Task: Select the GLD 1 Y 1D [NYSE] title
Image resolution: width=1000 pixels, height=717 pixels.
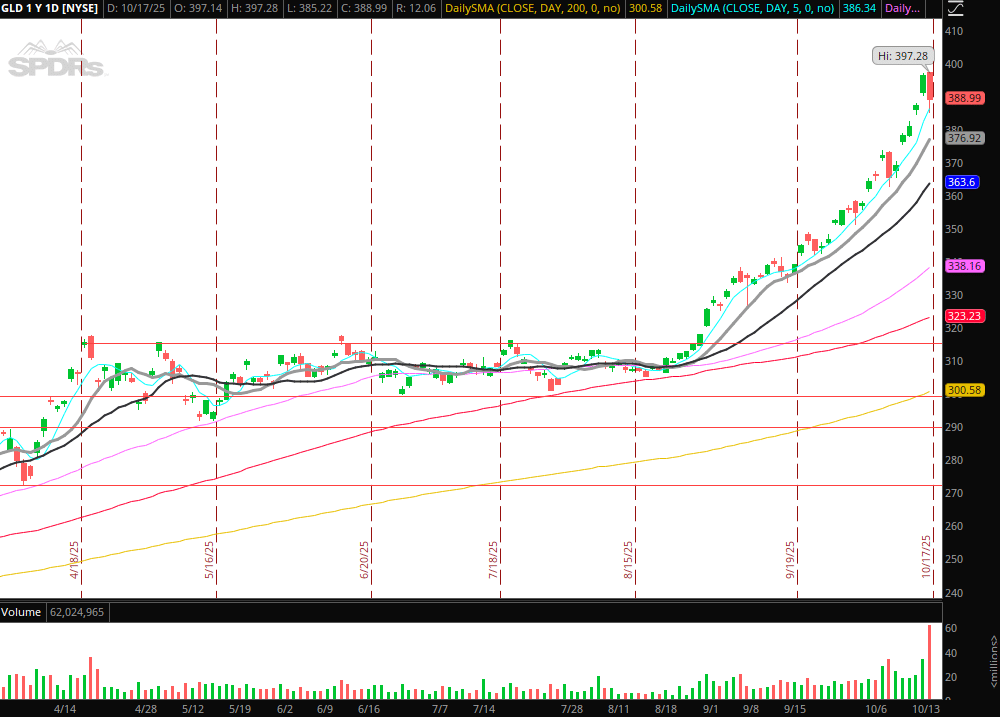Action: coord(50,8)
